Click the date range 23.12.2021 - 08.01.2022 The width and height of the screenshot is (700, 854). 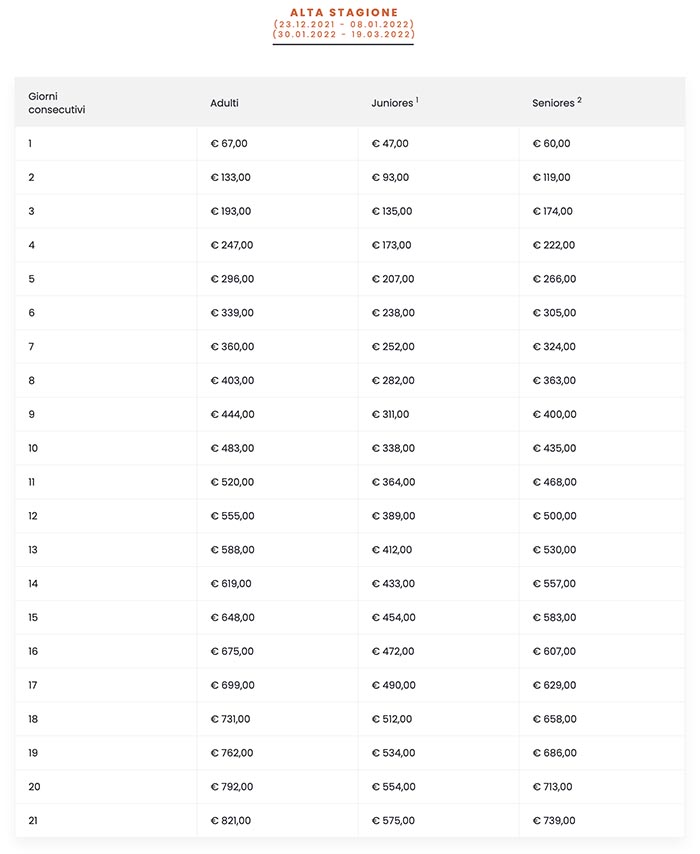pyautogui.click(x=344, y=24)
